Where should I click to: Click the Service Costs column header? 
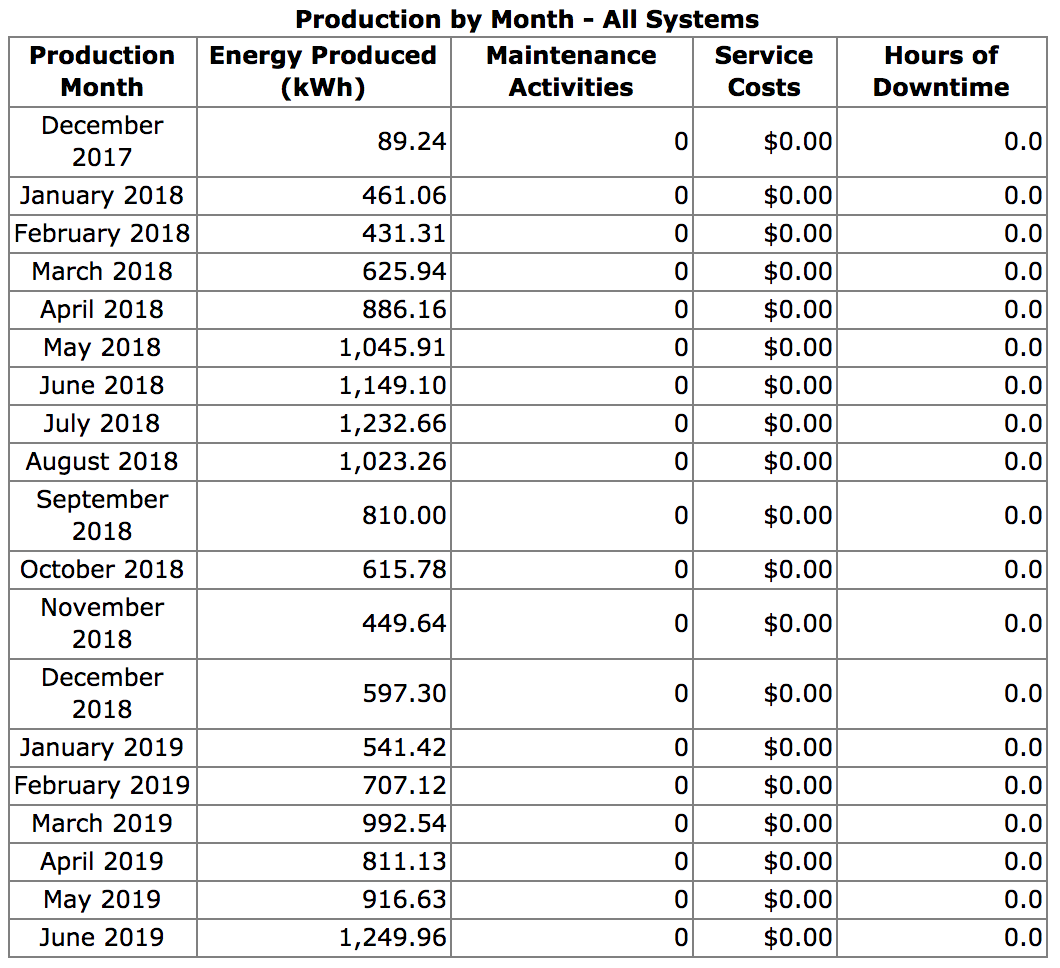[x=764, y=71]
